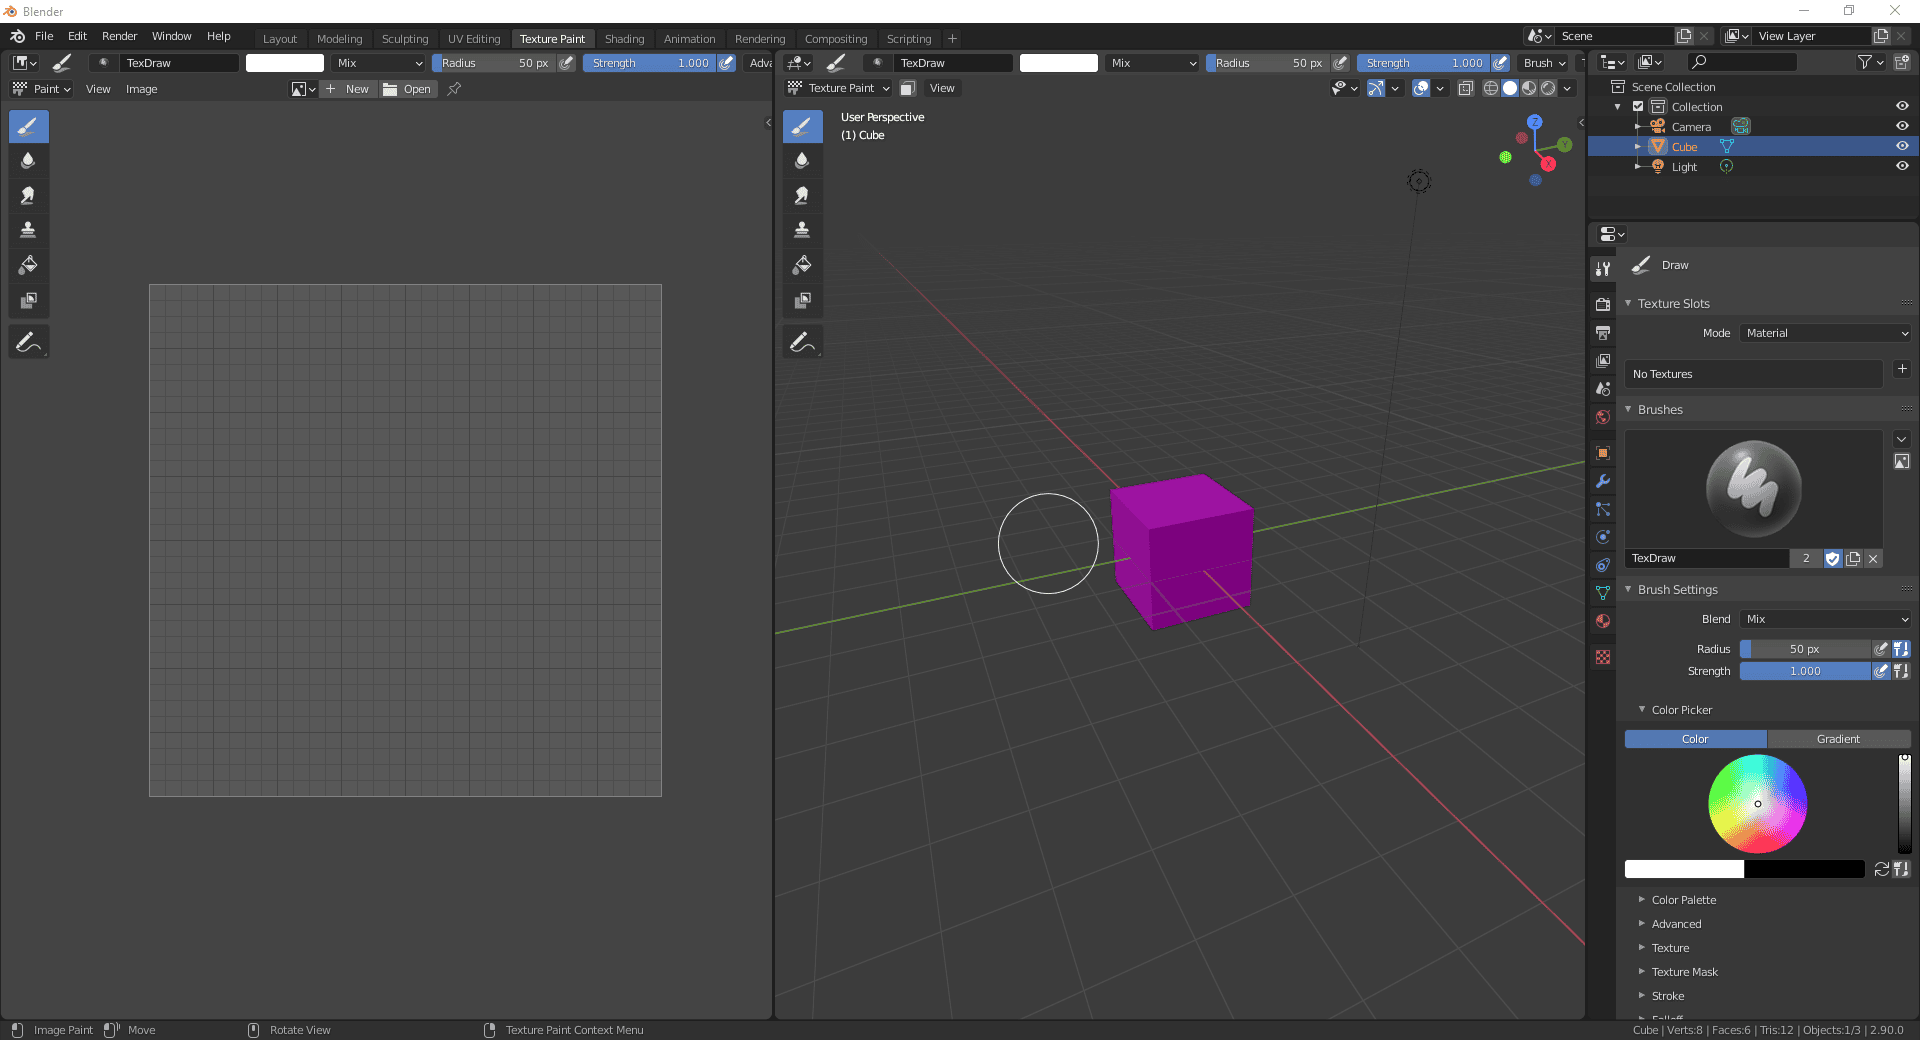The height and width of the screenshot is (1040, 1920).
Task: Open the Render properties tab
Action: pyautogui.click(x=1602, y=303)
